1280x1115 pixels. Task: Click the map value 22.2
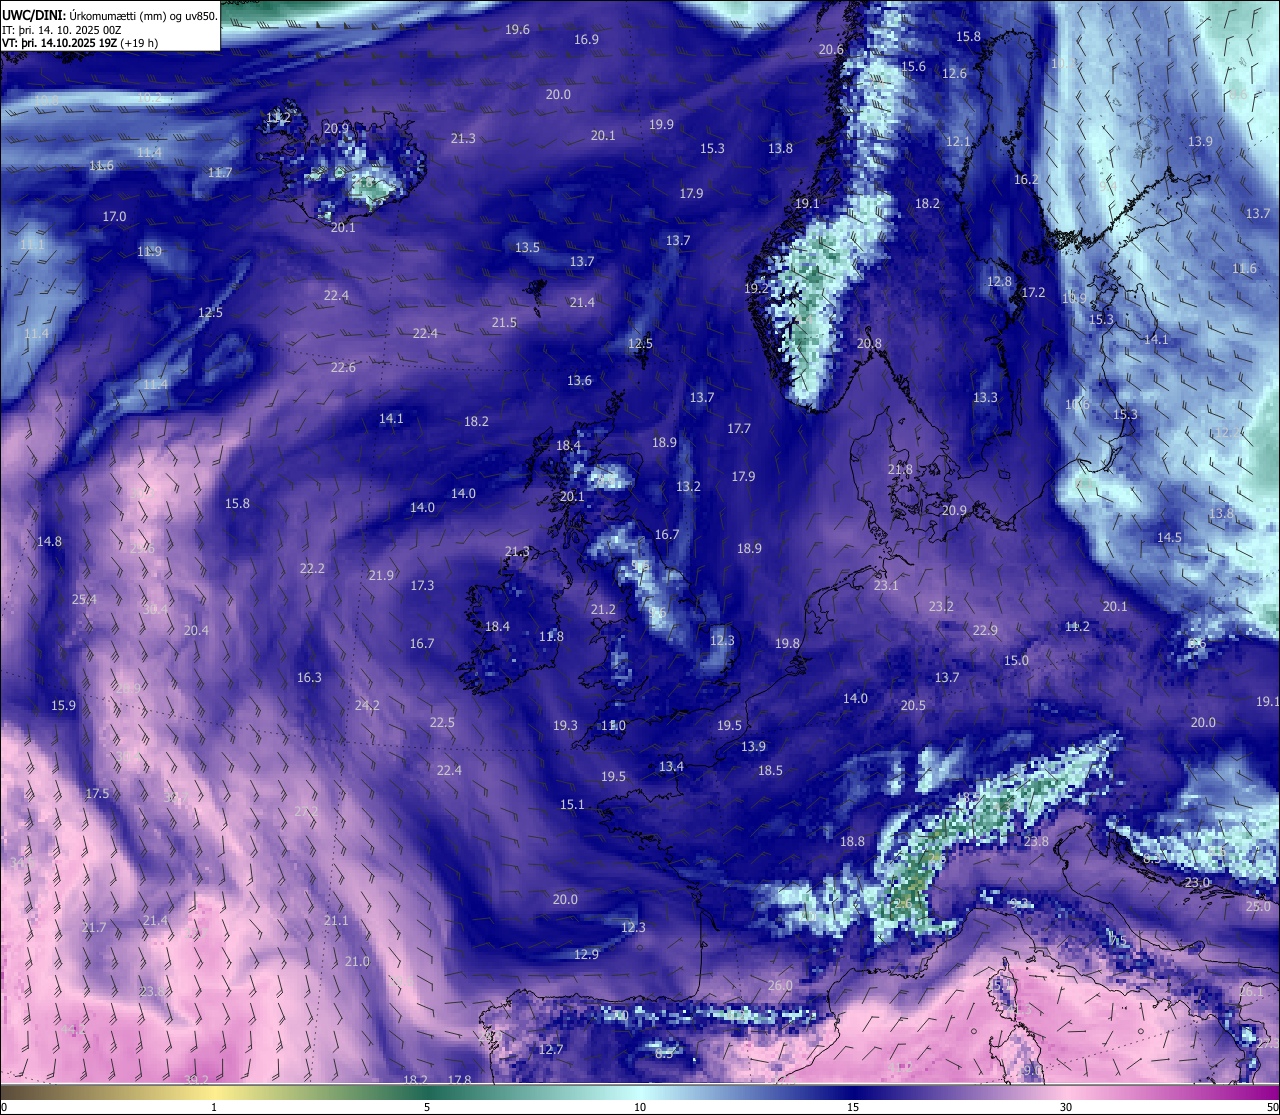pyautogui.click(x=312, y=569)
